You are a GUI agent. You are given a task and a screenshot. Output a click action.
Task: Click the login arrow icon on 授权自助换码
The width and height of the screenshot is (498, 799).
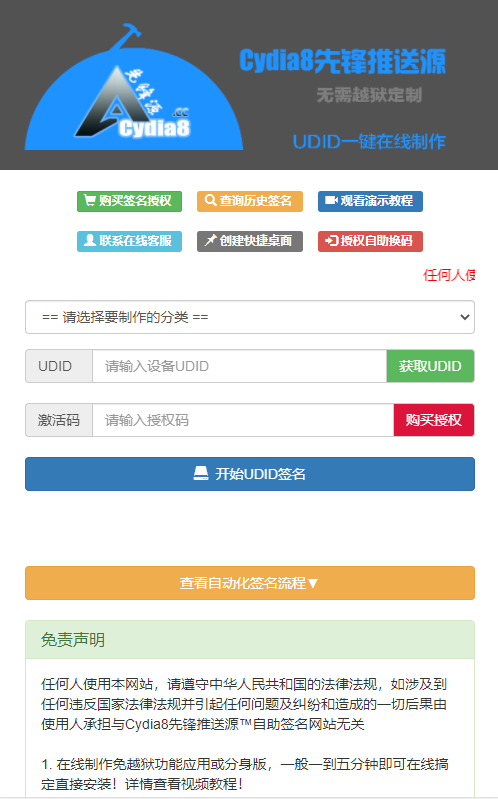tap(331, 241)
